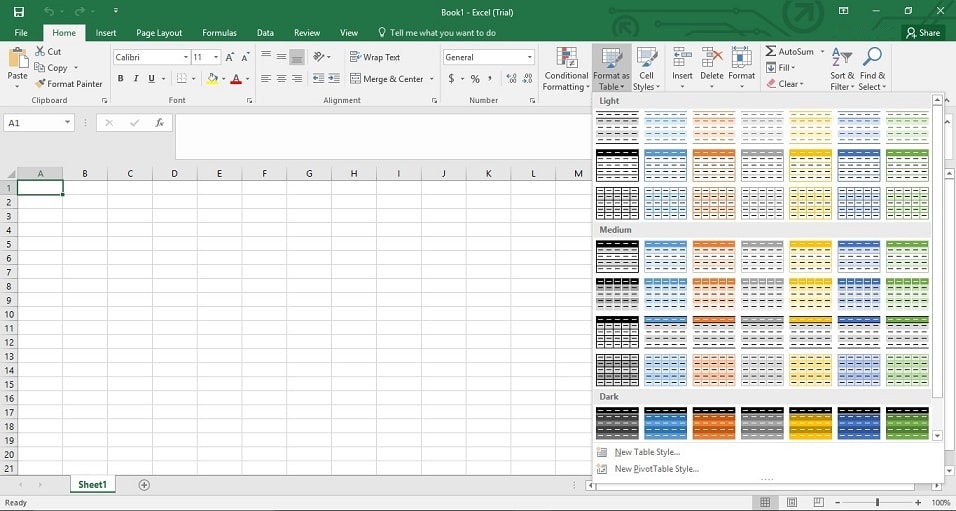
Task: Open the Sort & Filter dropdown
Action: pyautogui.click(x=842, y=68)
